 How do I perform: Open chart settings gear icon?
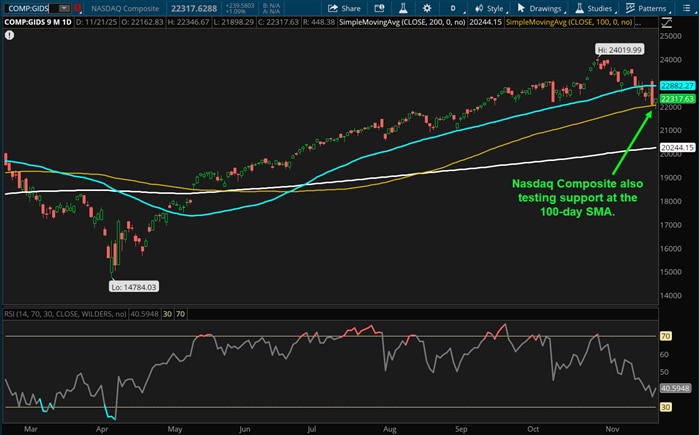(427, 8)
